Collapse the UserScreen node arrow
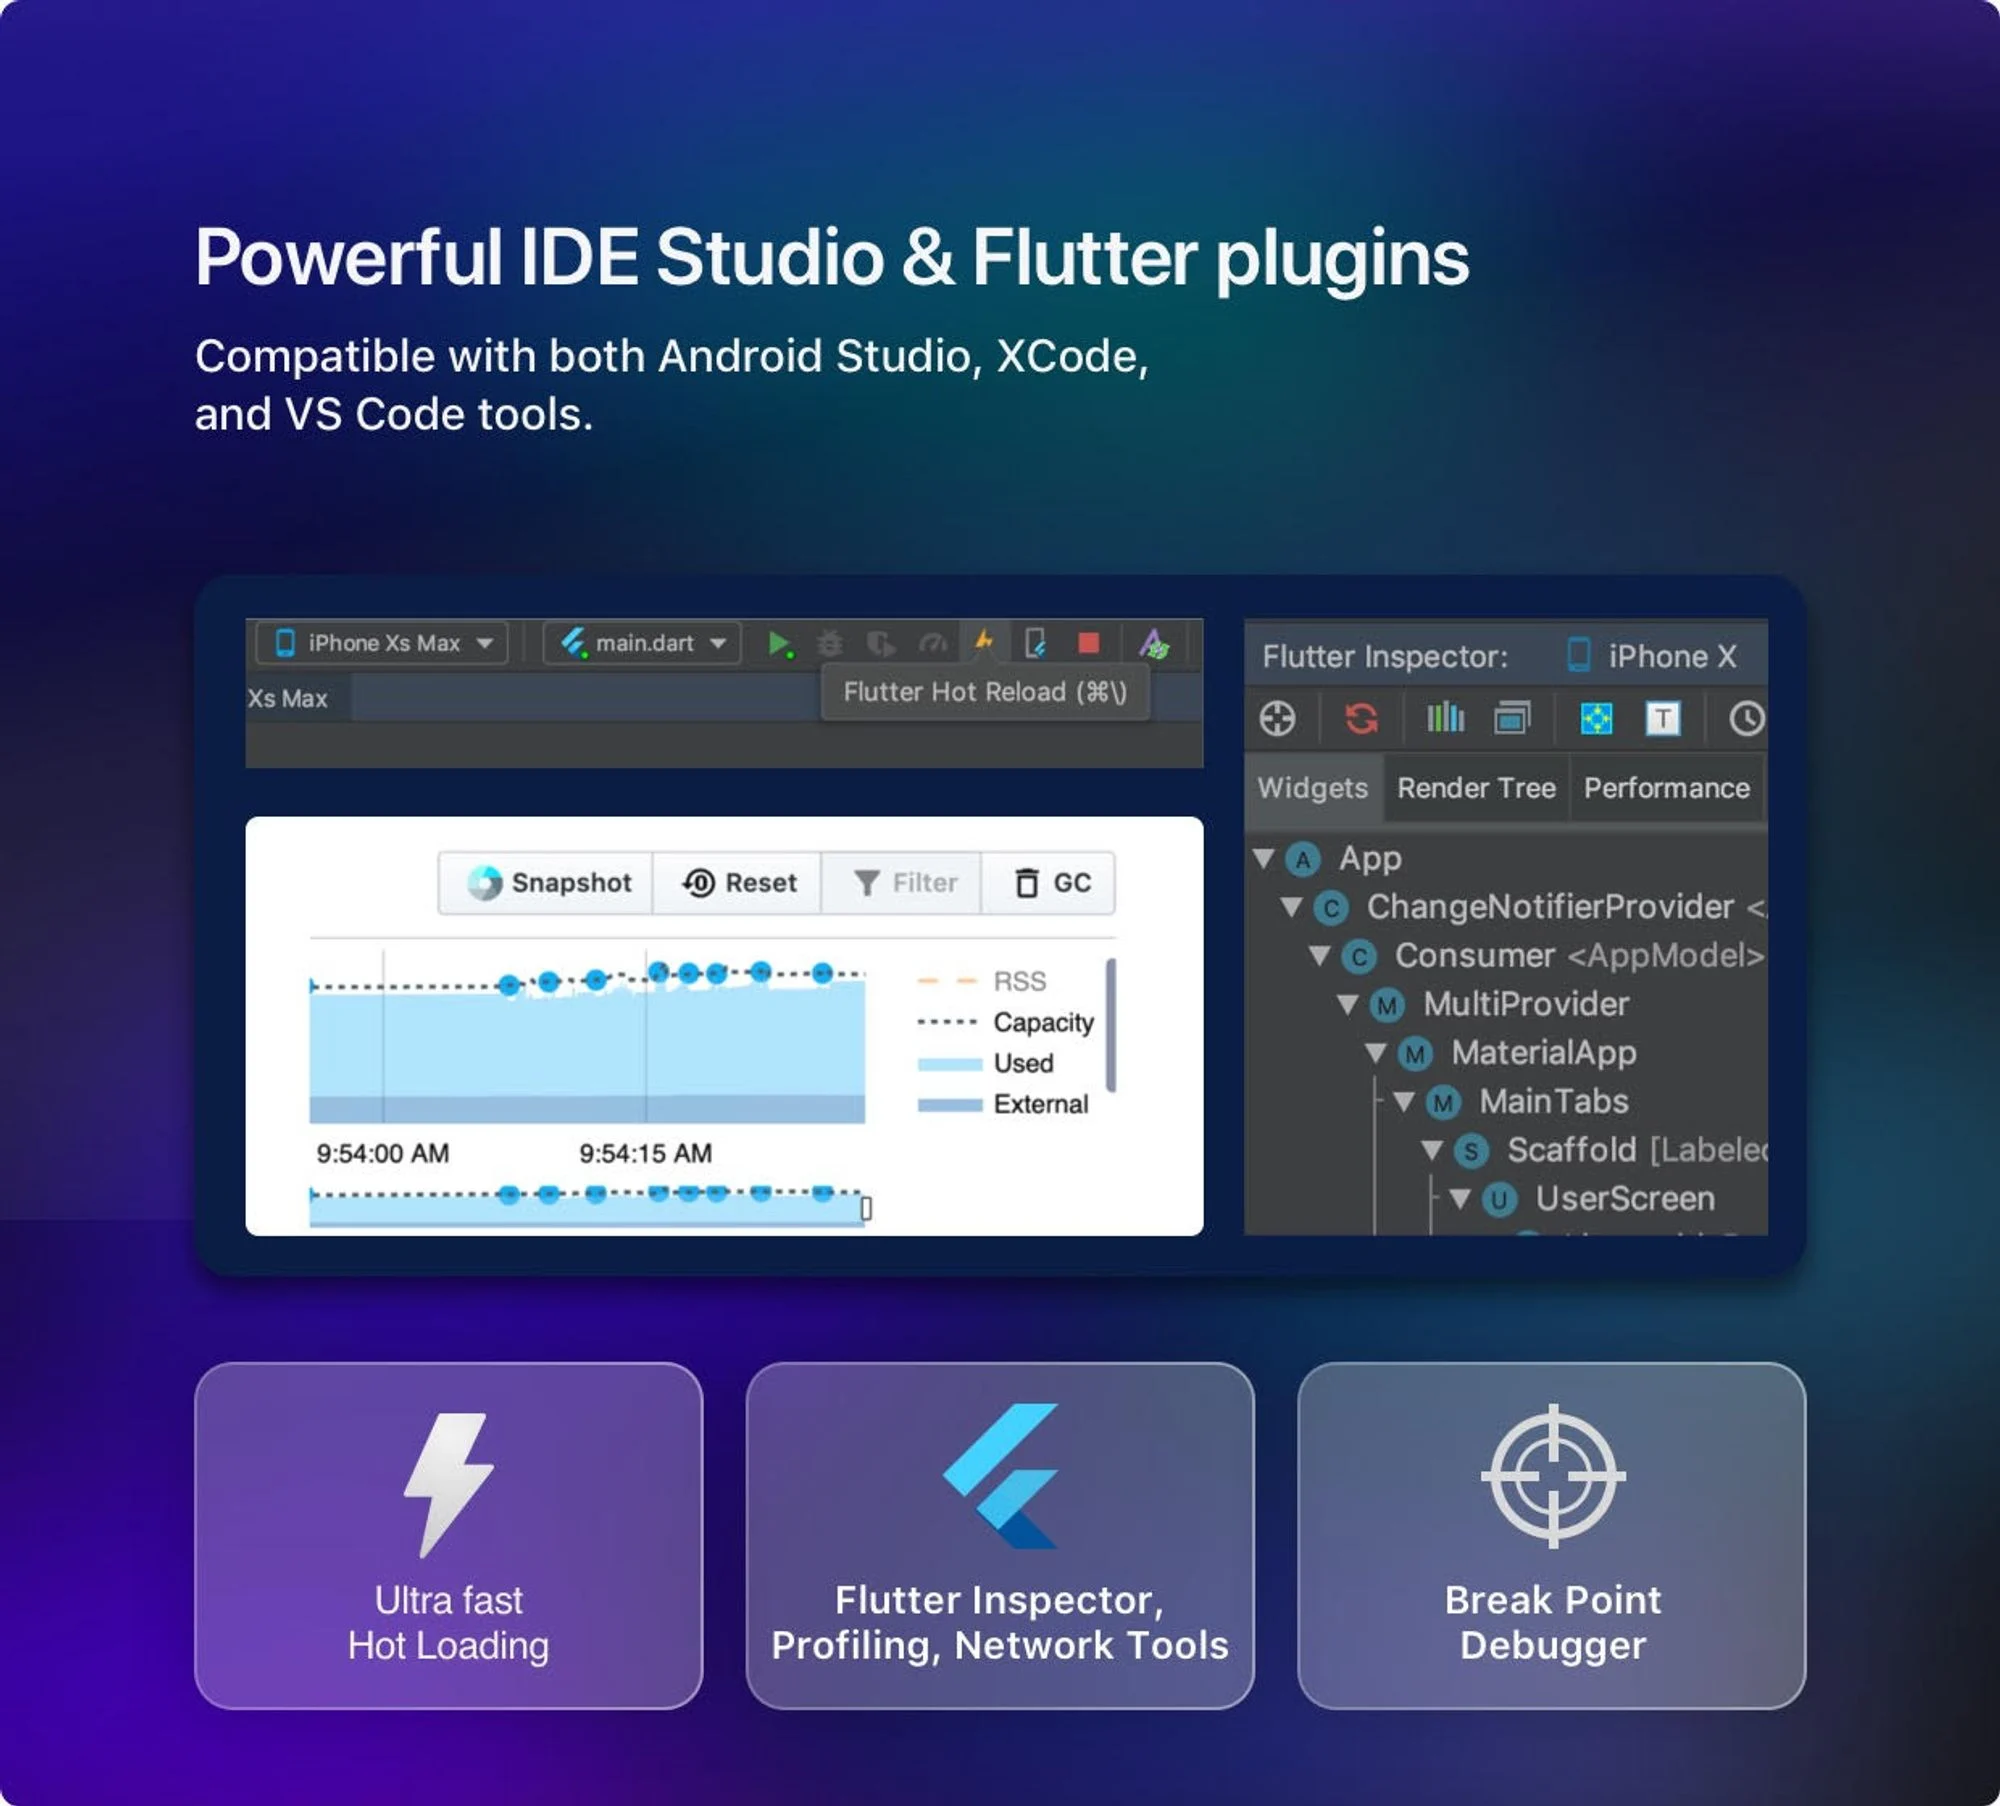The width and height of the screenshot is (2000, 1806). tap(1459, 1199)
